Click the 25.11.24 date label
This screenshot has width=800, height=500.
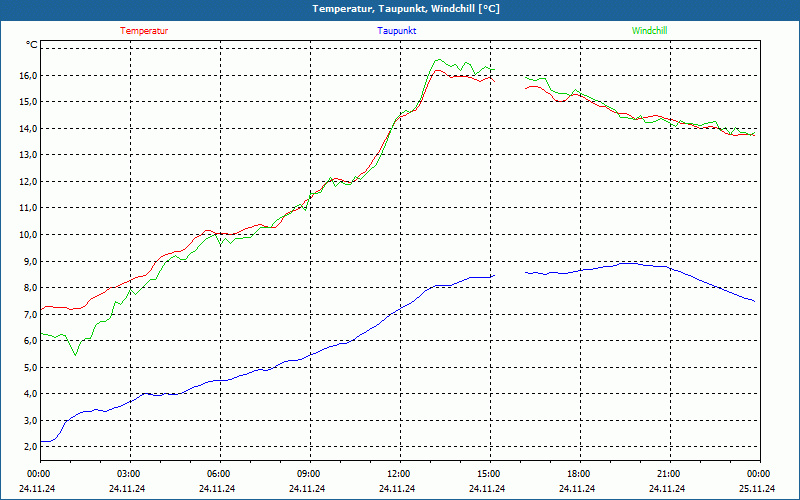757,488
